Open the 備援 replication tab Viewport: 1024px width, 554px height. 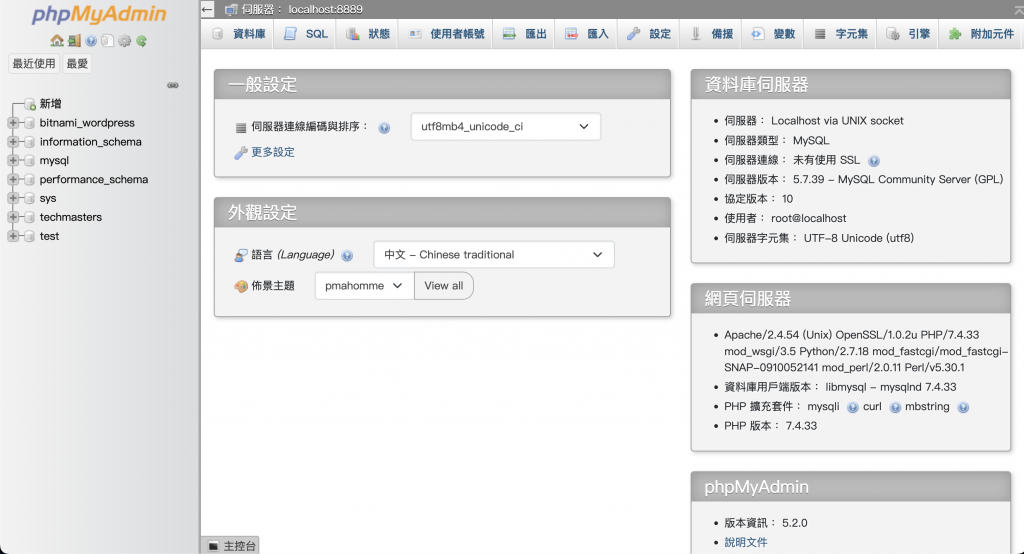[x=711, y=34]
